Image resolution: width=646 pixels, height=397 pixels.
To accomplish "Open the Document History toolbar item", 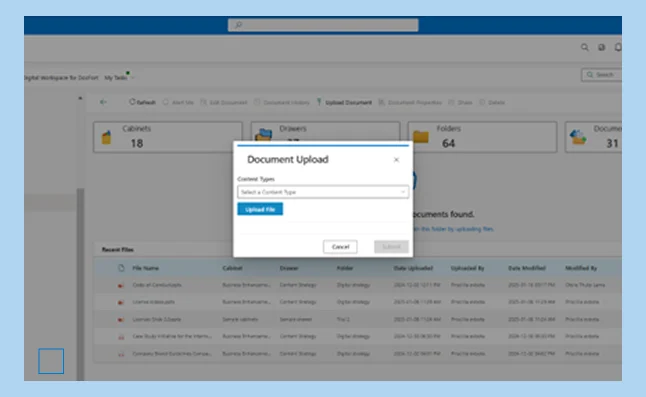I will [282, 102].
